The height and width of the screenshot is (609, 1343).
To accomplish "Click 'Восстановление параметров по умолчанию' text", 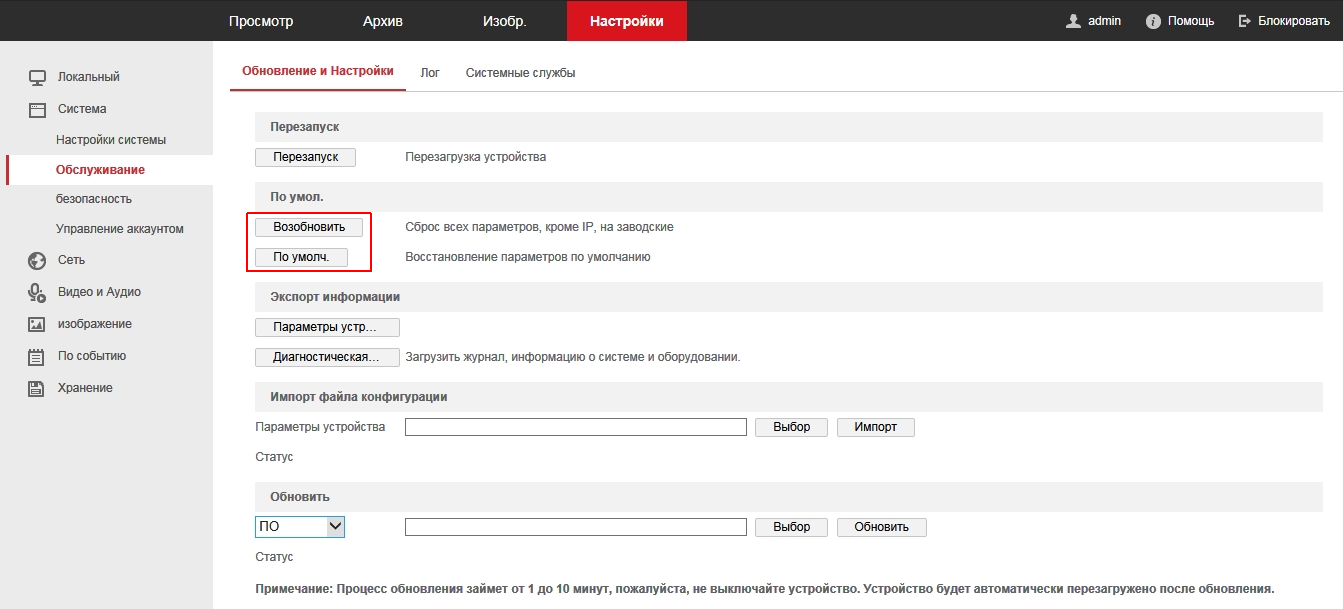I will 528,257.
